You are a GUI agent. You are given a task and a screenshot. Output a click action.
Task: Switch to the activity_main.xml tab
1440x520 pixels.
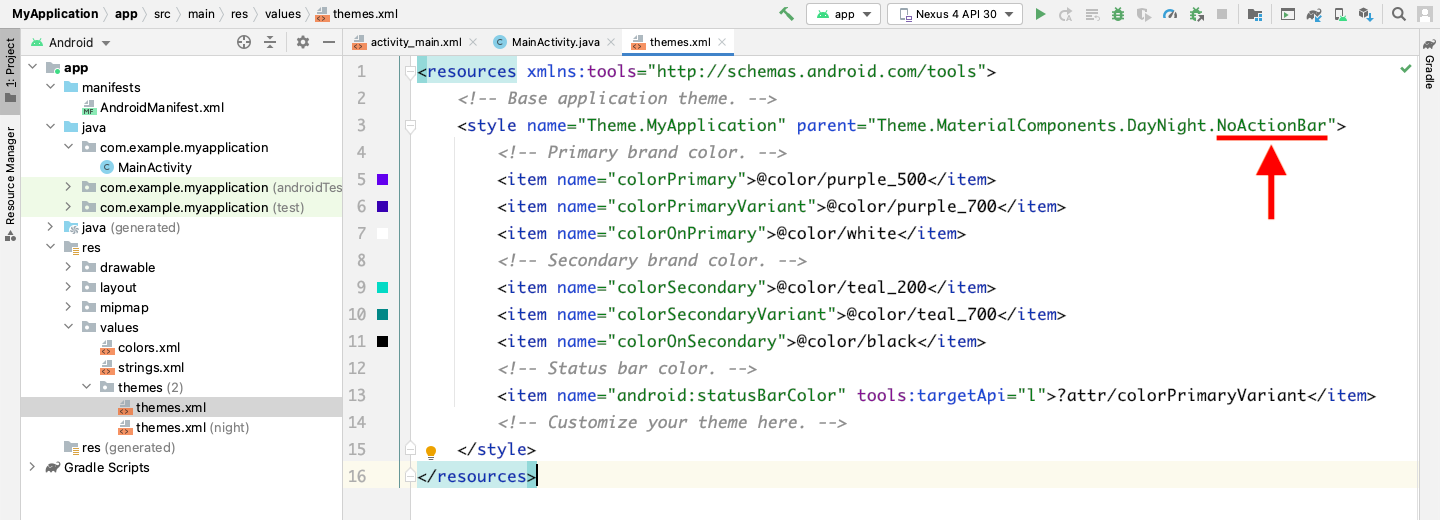pos(415,42)
